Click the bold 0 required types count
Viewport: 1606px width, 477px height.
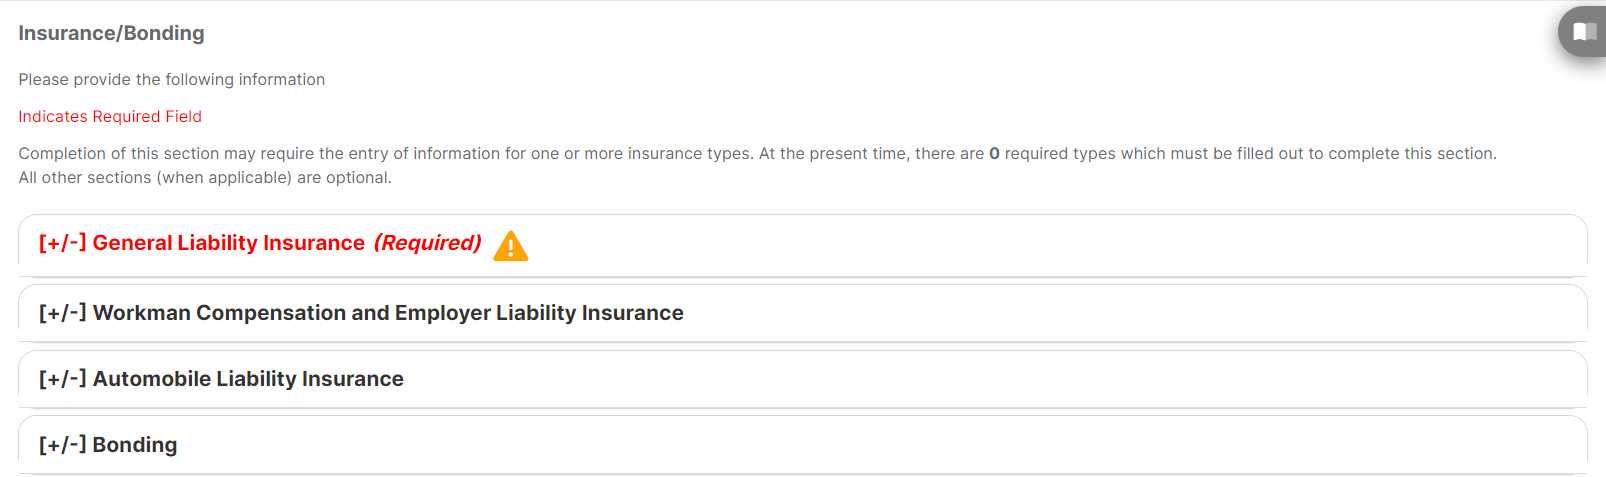pyautogui.click(x=994, y=153)
